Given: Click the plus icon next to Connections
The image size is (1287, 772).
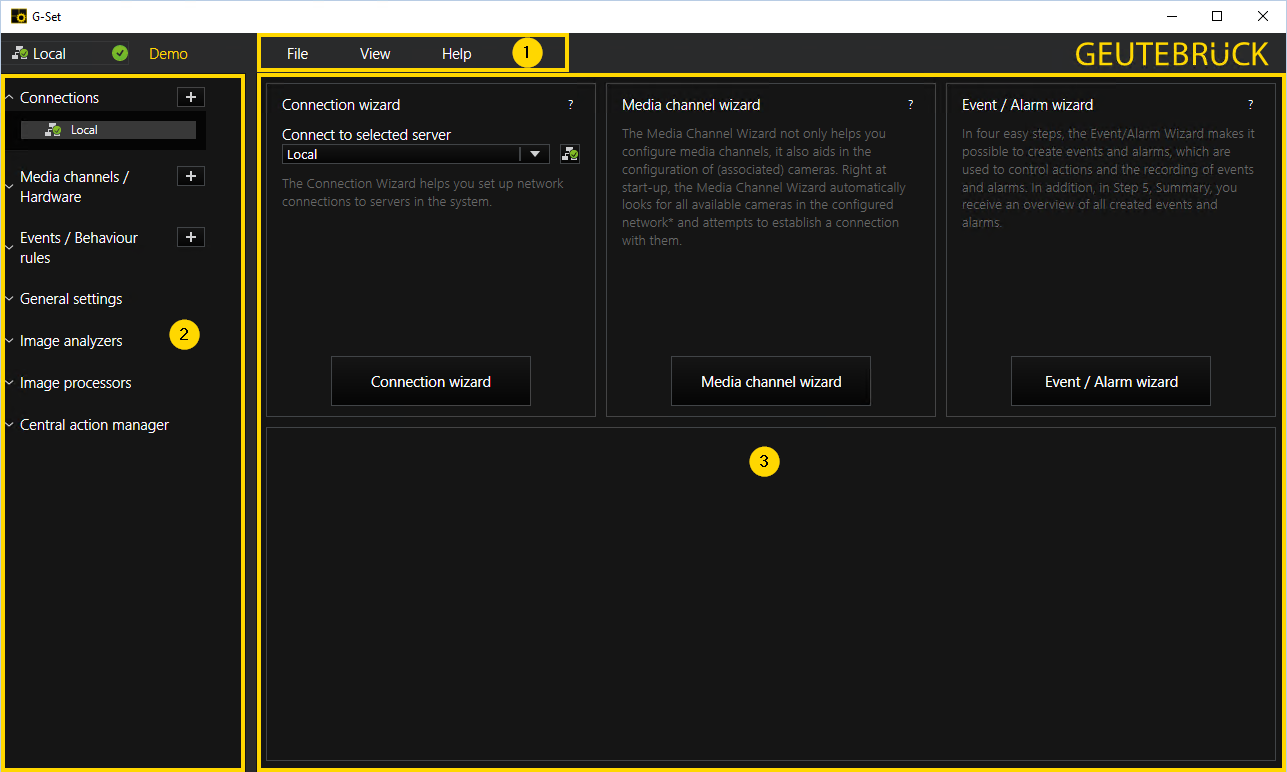Looking at the screenshot, I should click(191, 97).
